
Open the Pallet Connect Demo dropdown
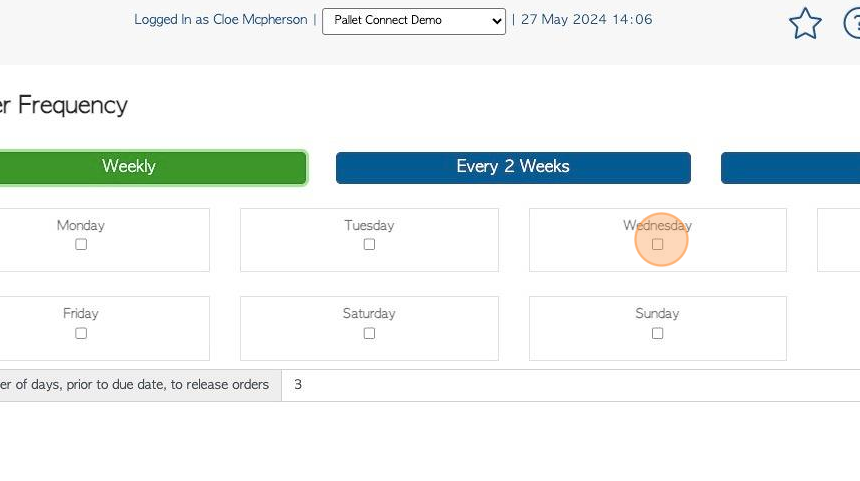pyautogui.click(x=414, y=21)
